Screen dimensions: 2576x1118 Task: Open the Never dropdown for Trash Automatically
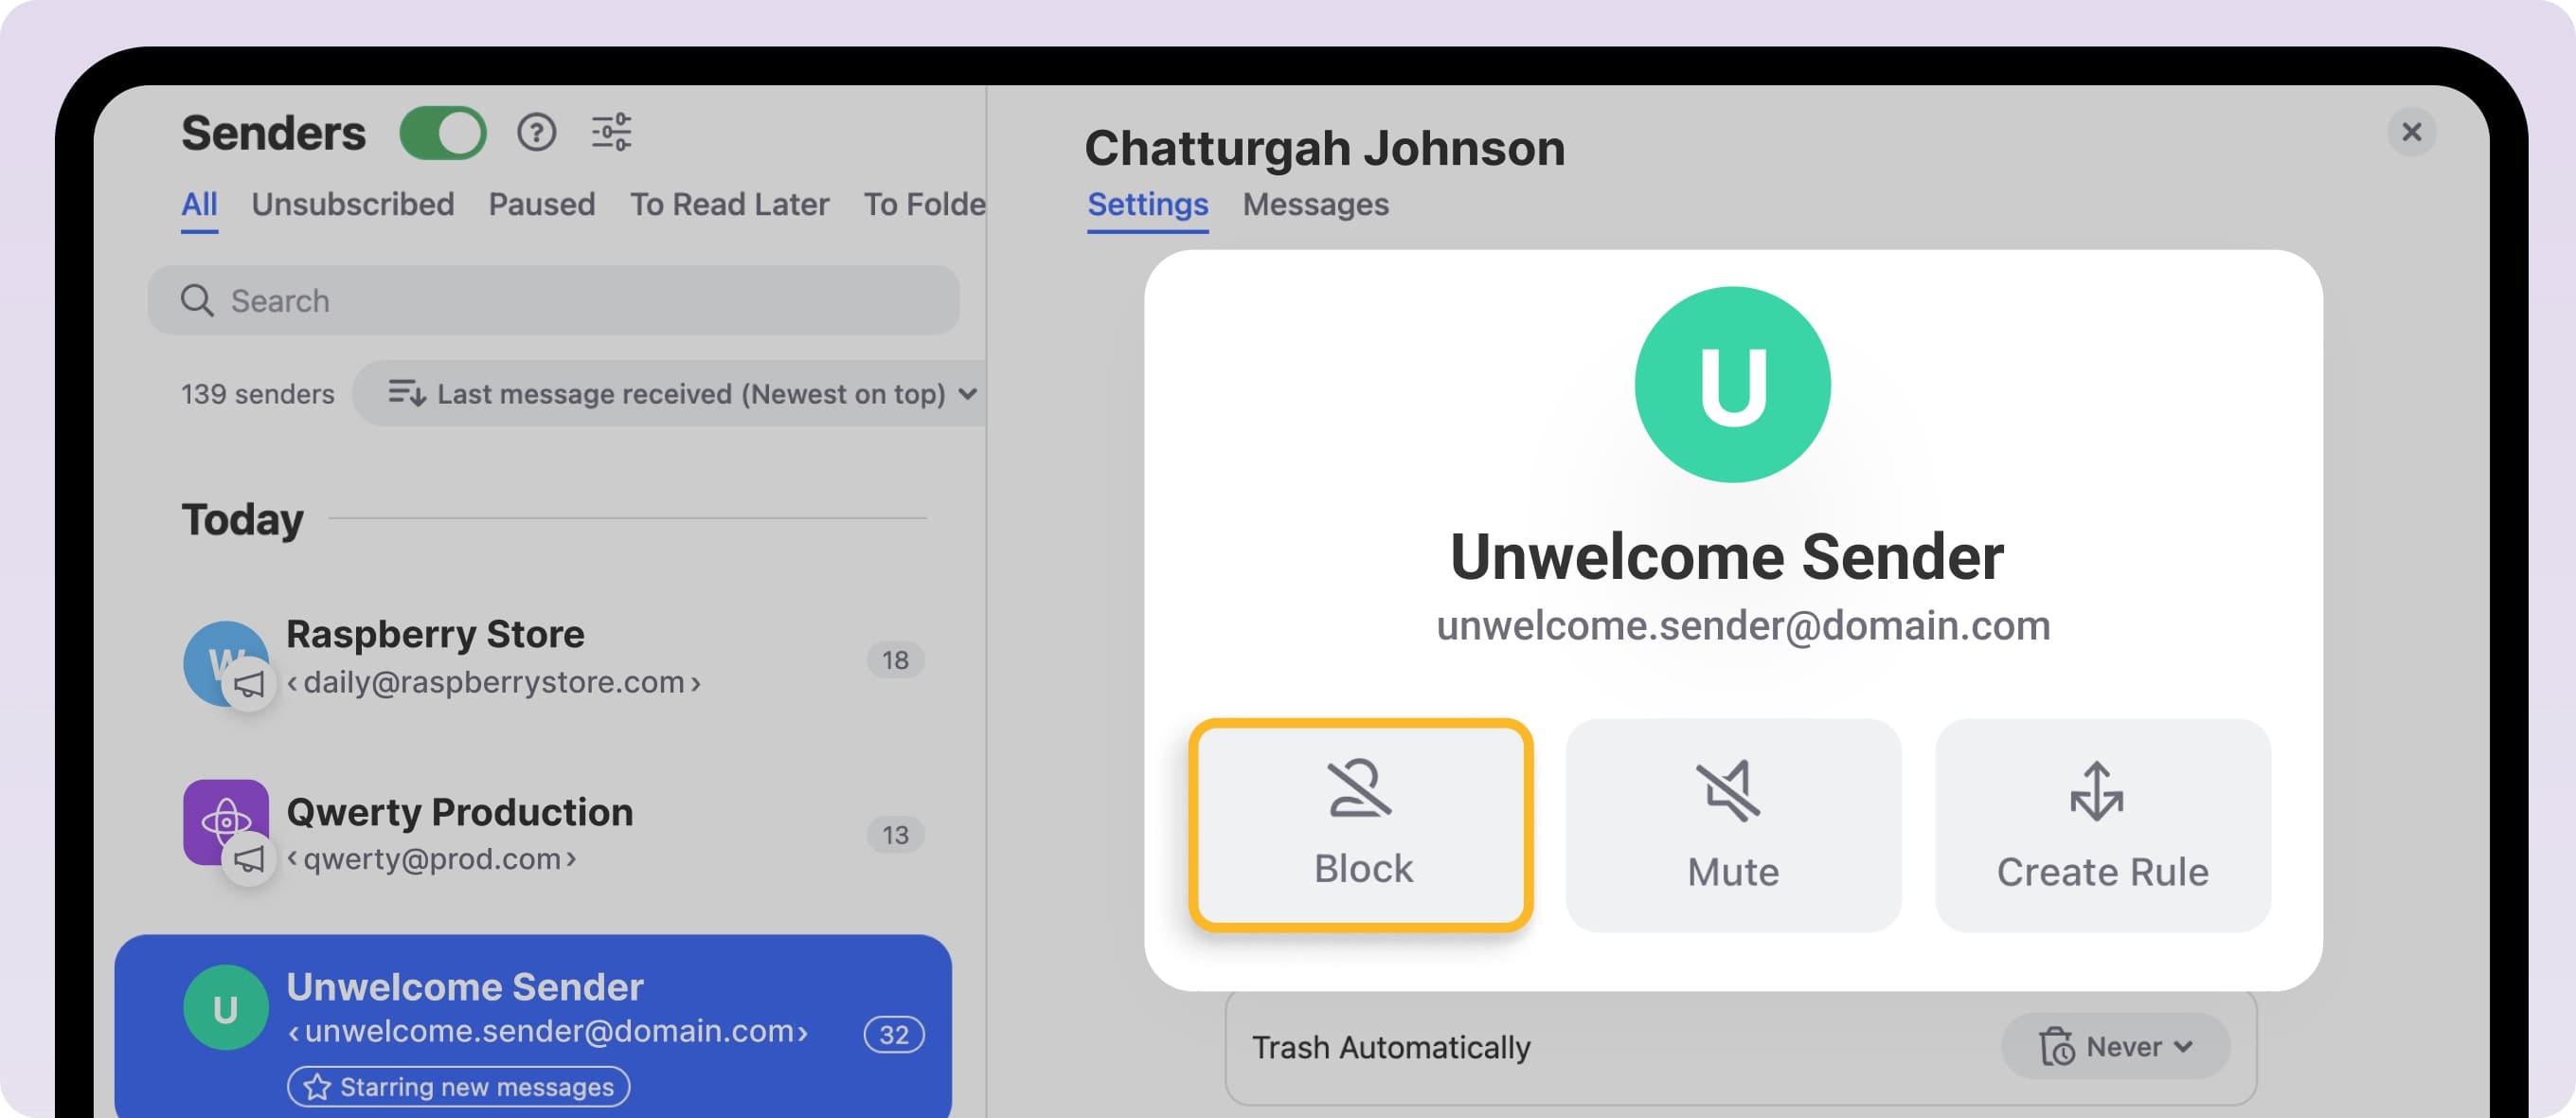[2116, 1046]
